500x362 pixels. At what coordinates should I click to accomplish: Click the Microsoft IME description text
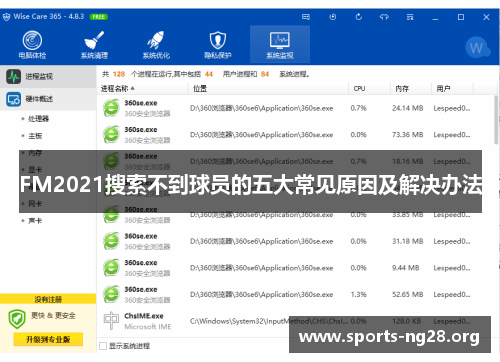148,327
